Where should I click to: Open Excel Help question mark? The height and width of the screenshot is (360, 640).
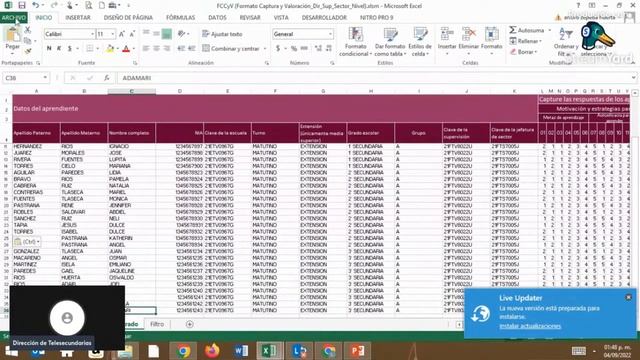[x=578, y=5]
